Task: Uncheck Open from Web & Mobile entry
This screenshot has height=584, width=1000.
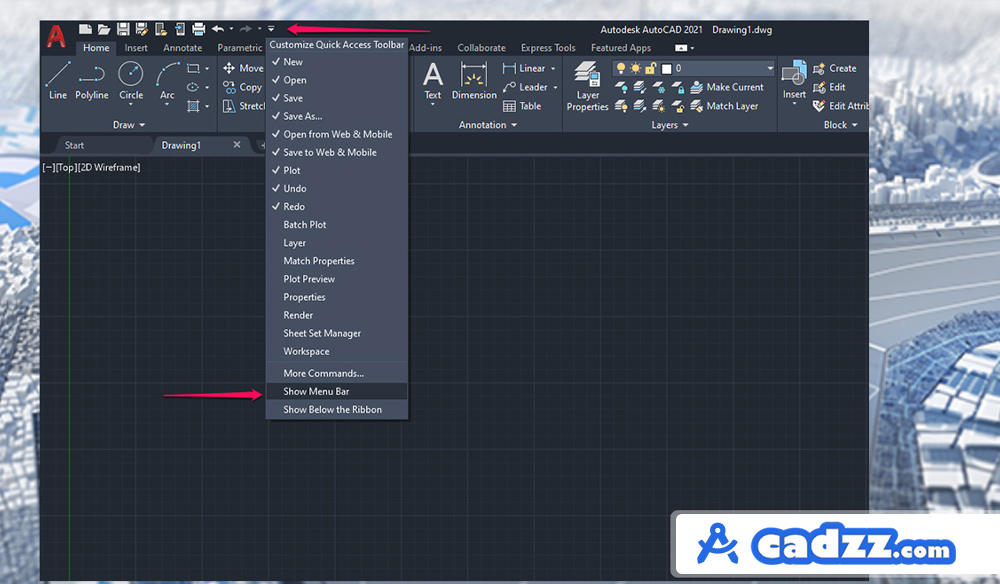Action: (337, 134)
